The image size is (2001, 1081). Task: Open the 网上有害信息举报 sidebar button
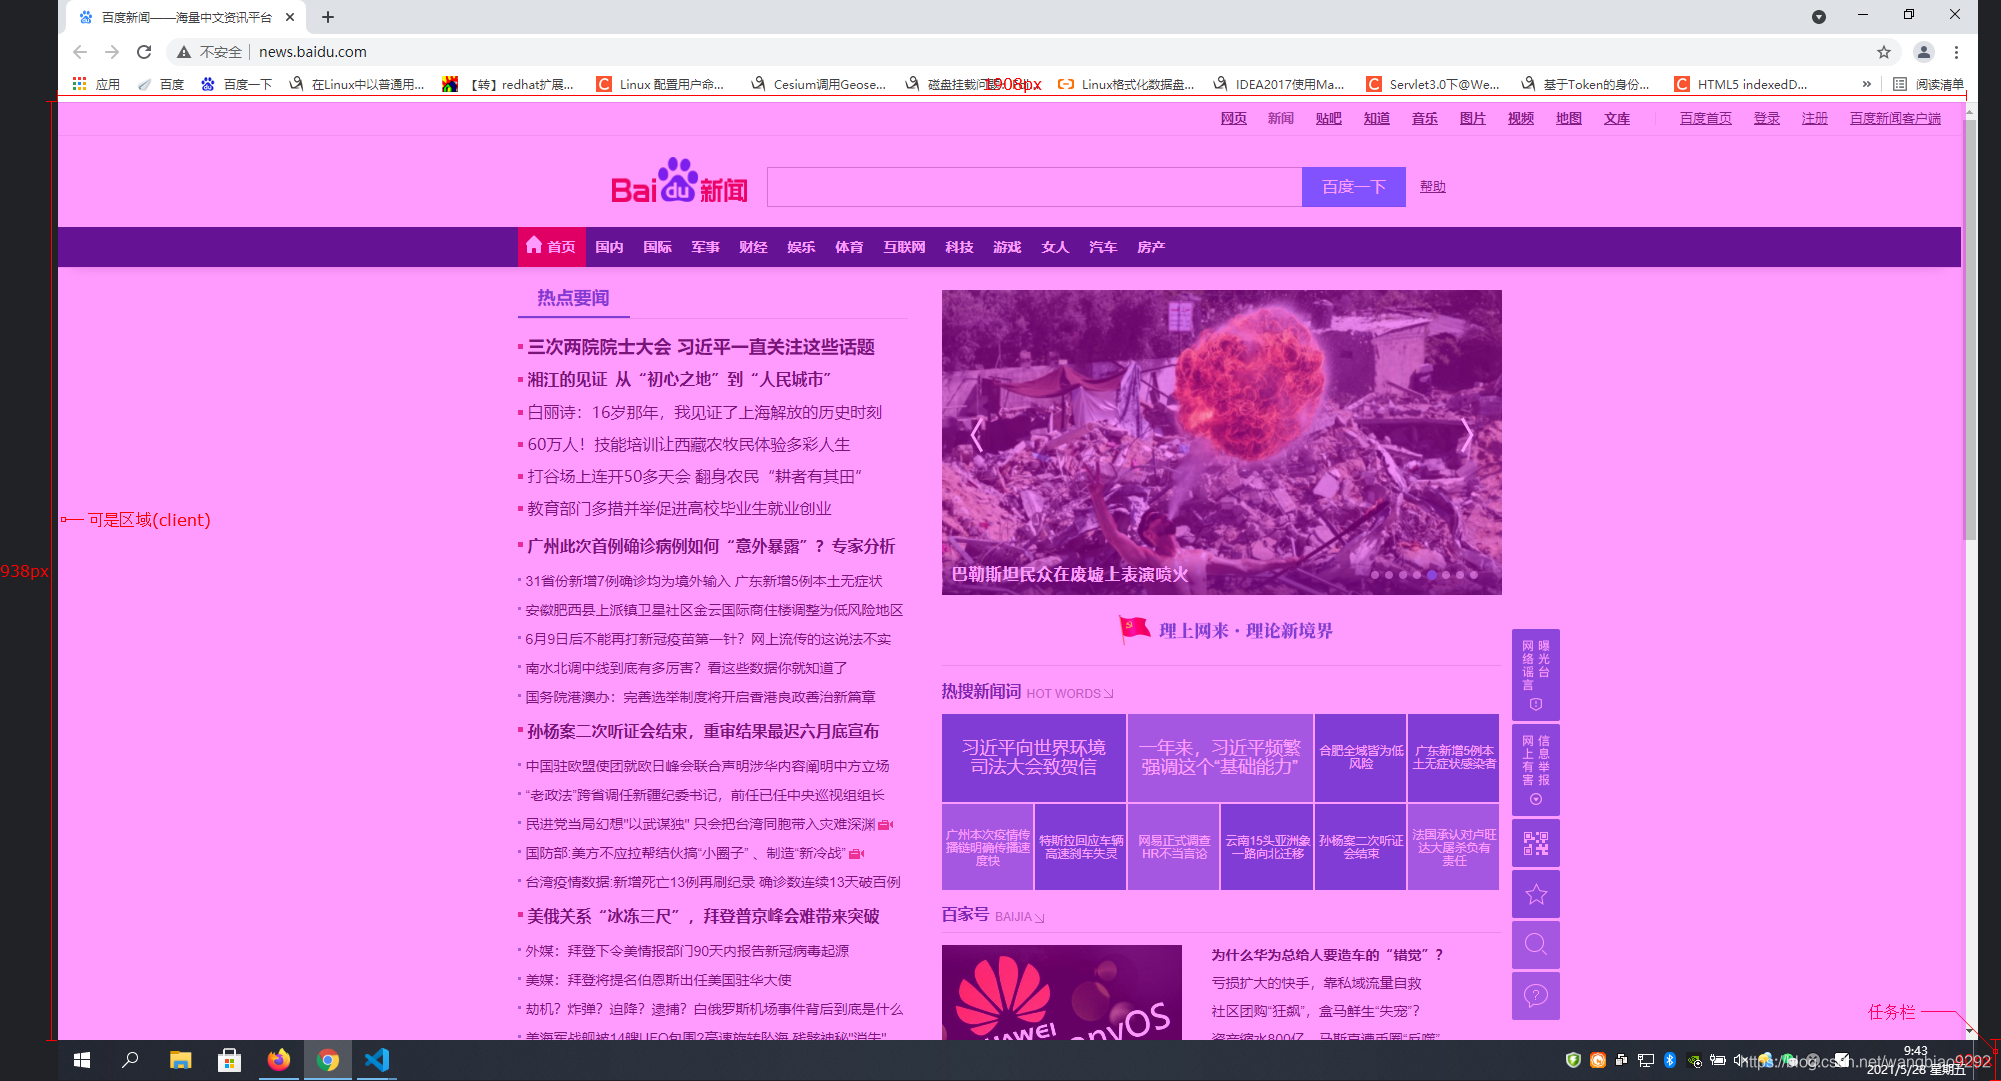1536,769
